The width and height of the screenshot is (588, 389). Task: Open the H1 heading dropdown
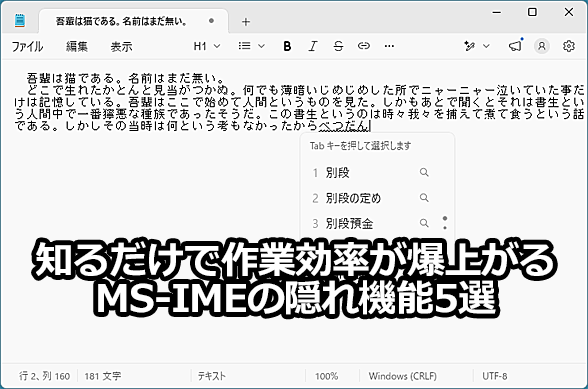(207, 46)
